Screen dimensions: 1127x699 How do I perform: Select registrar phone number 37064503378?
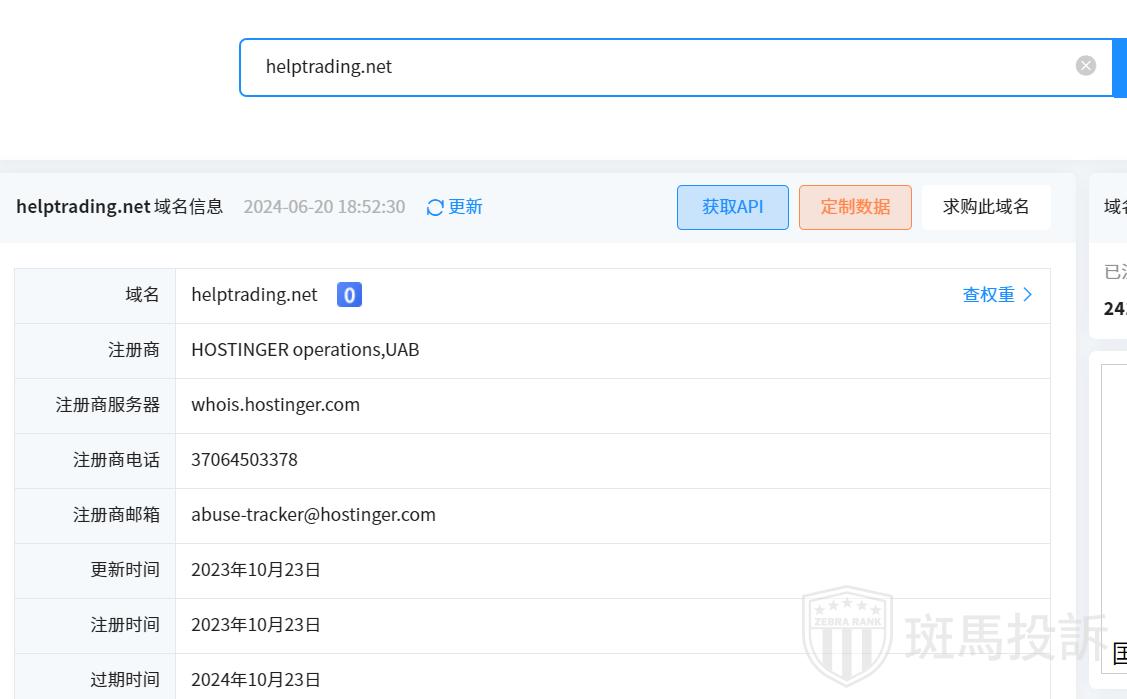(x=244, y=460)
